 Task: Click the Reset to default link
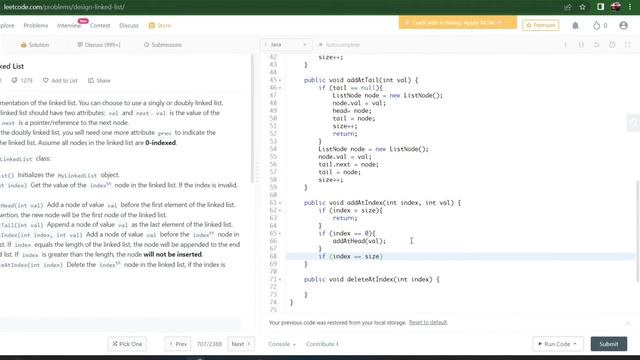pyautogui.click(x=428, y=322)
